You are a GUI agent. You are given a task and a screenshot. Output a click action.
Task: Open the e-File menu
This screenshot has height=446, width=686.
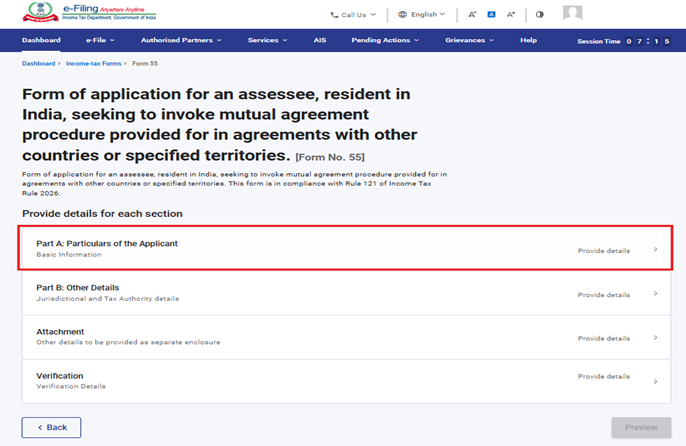coord(100,41)
